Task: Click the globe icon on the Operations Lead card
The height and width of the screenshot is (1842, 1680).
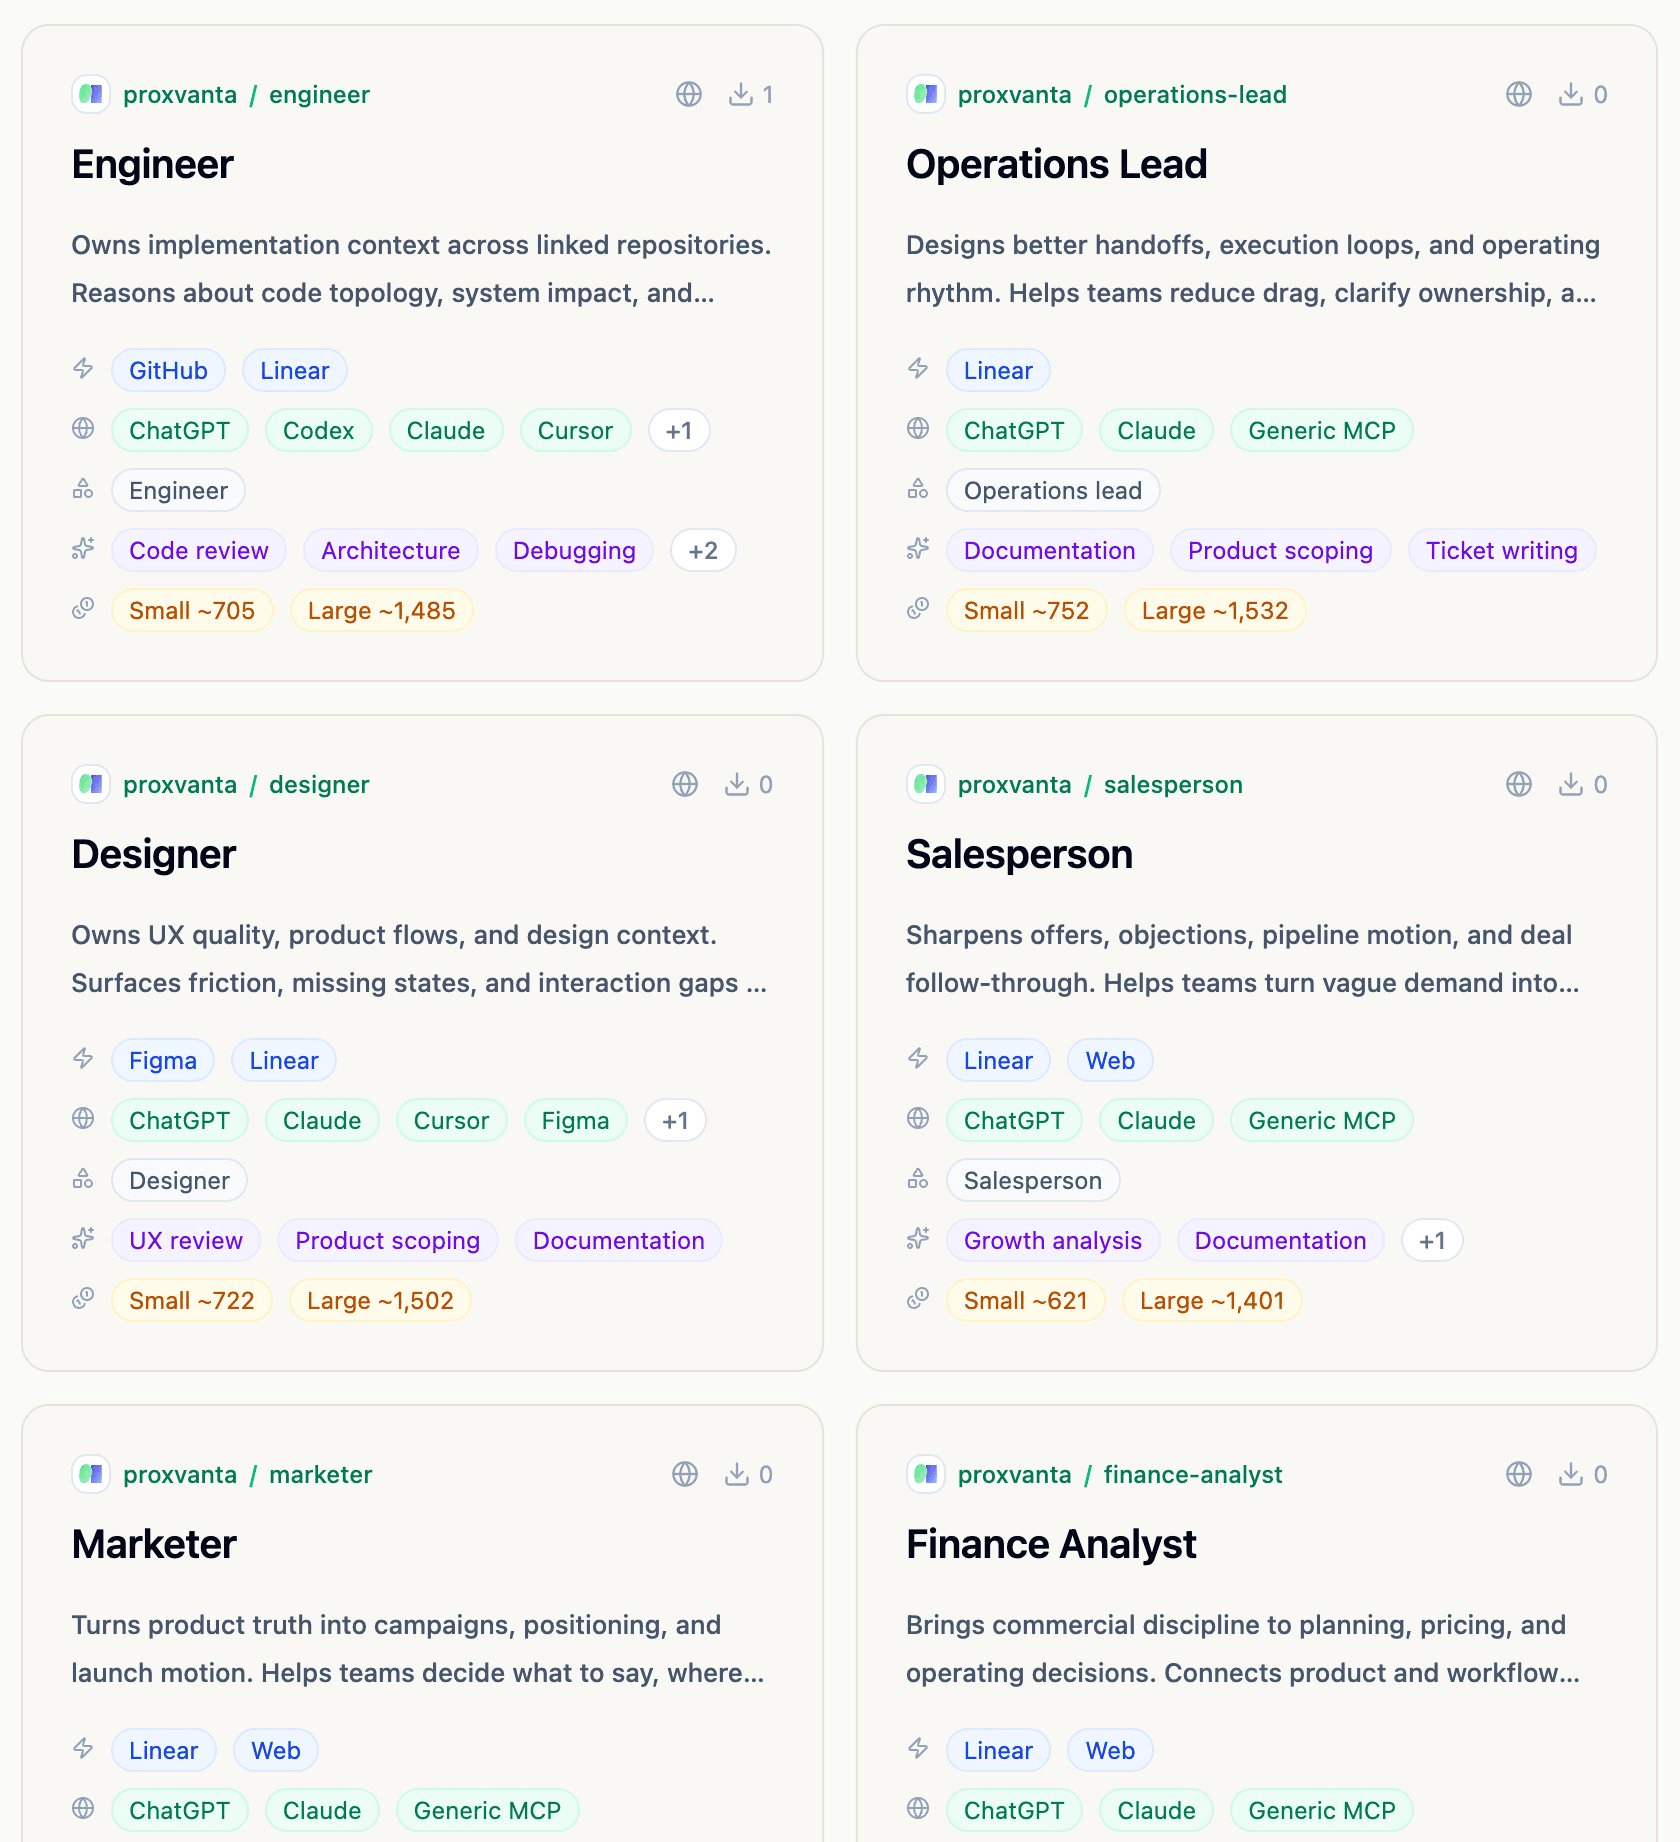Action: (1518, 95)
